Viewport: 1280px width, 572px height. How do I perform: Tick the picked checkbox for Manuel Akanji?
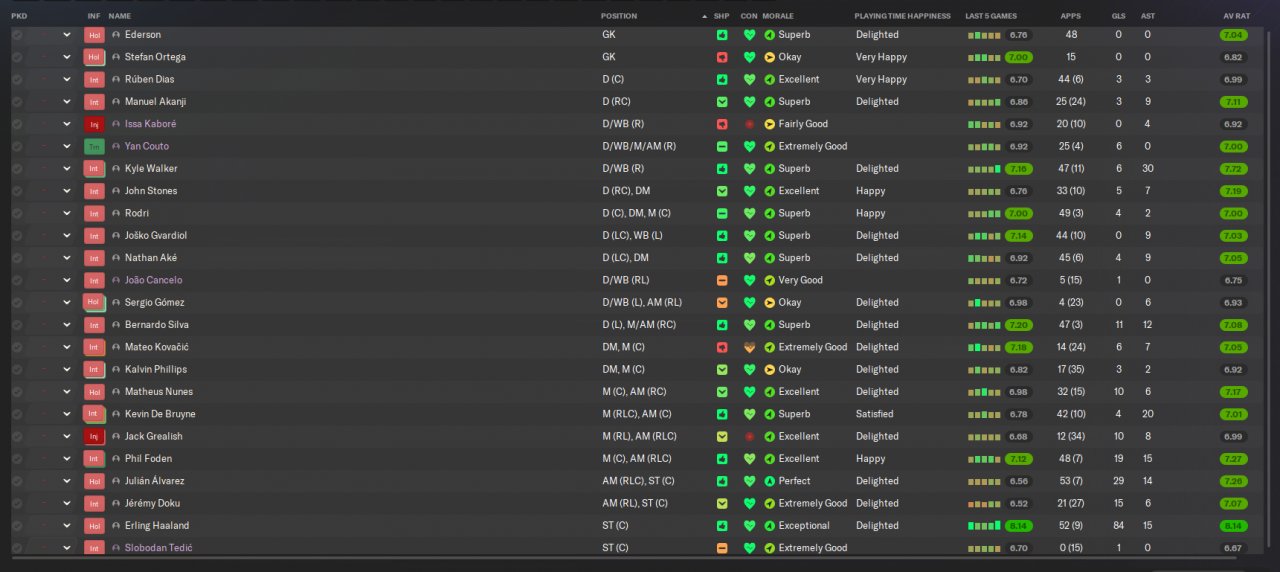17,102
